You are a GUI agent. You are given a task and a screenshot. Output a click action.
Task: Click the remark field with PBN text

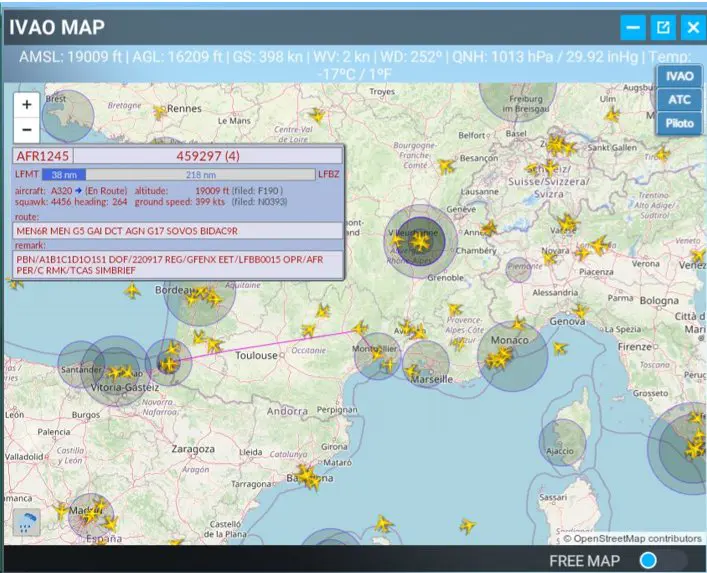point(178,265)
